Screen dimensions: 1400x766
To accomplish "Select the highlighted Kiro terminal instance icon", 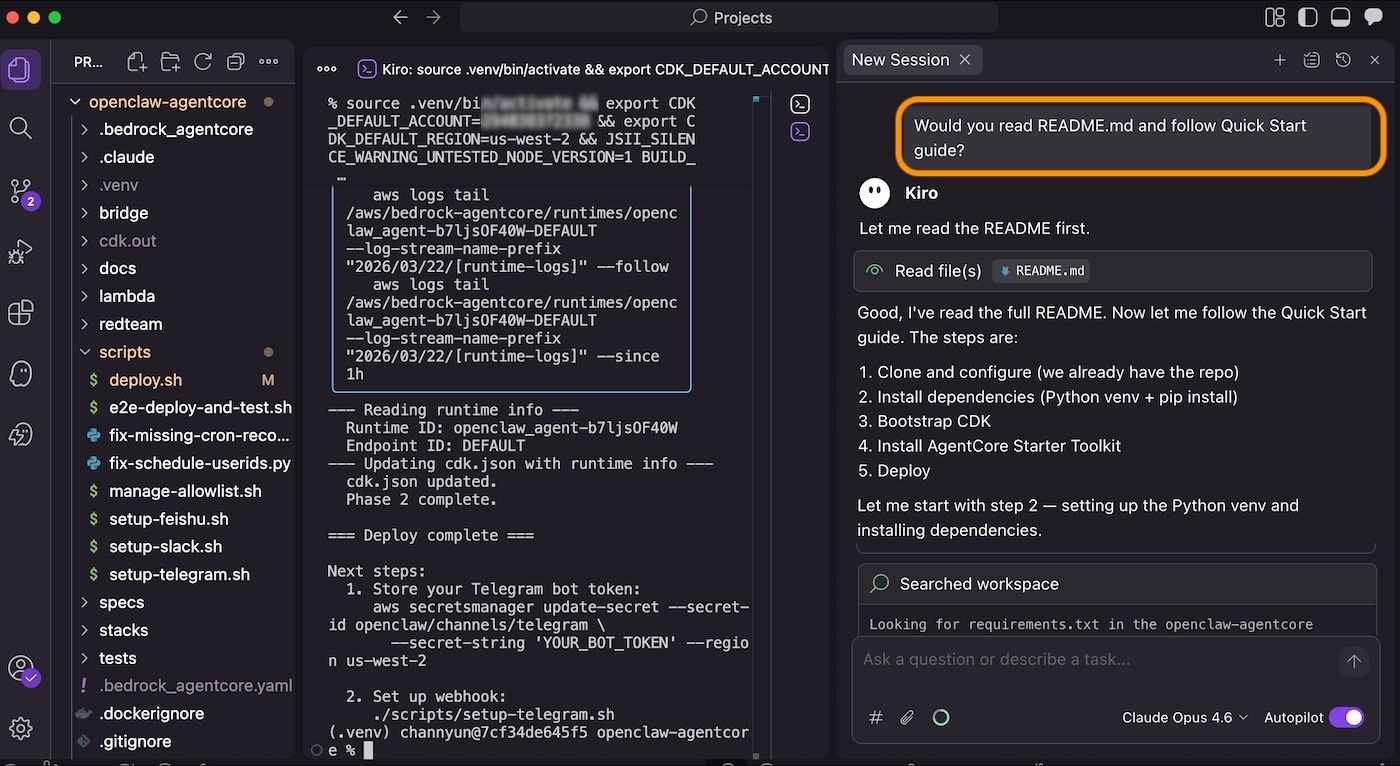I will (800, 132).
